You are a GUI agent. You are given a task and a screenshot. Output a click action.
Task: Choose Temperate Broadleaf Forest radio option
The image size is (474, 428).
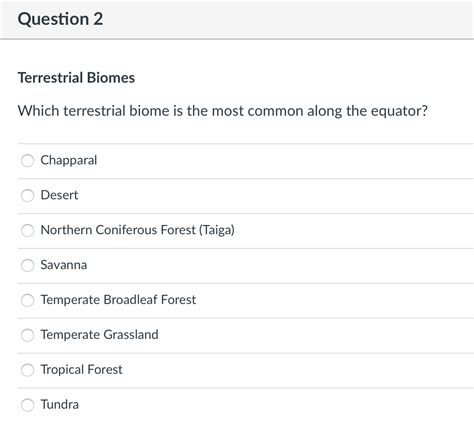(x=27, y=300)
